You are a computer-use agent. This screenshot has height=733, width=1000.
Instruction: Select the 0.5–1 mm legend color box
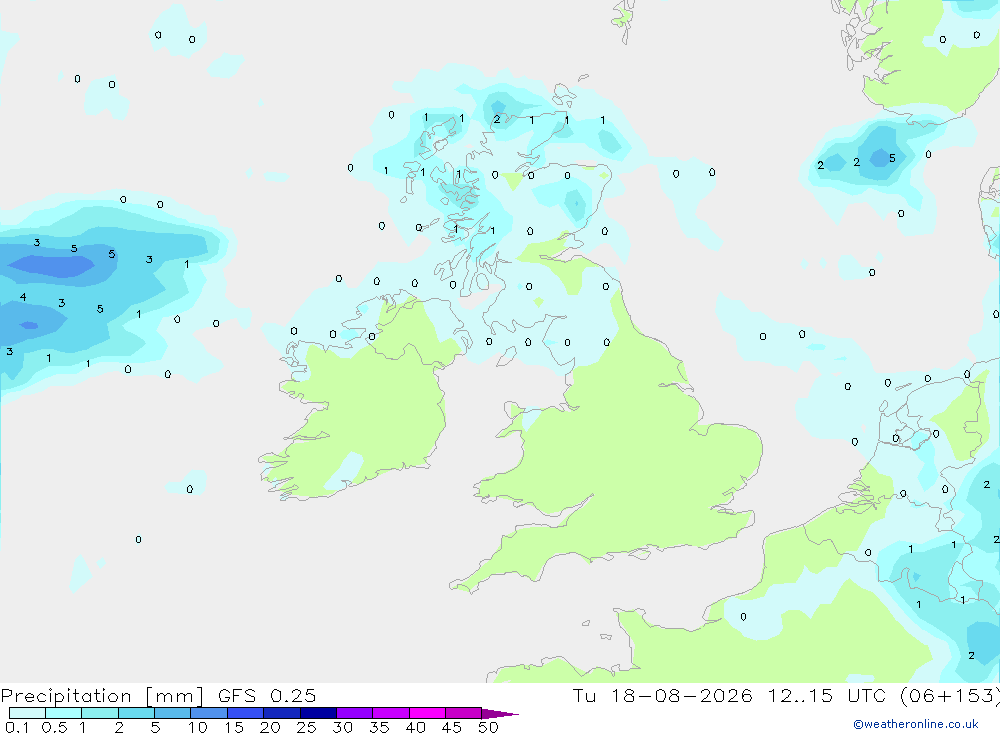coord(64,713)
